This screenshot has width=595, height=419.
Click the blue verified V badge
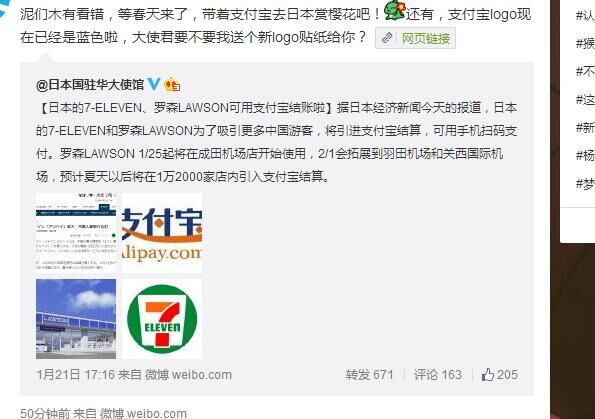point(154,83)
